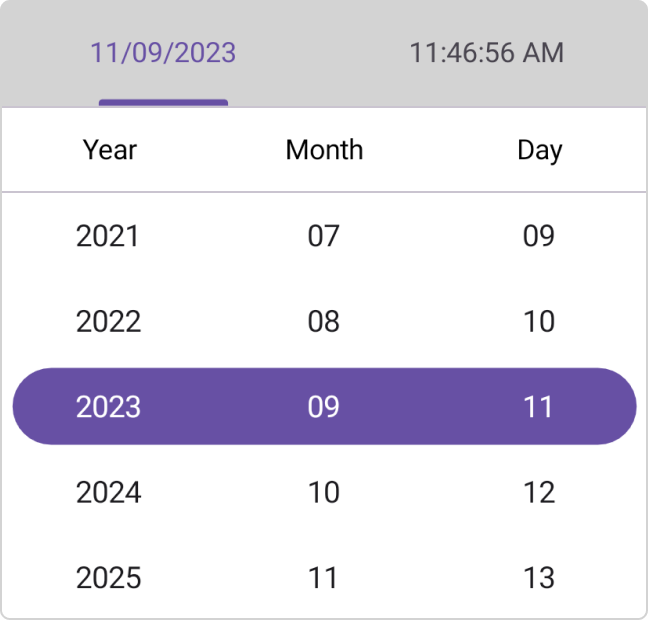Click the Month column header
648x620 pixels.
pos(324,150)
